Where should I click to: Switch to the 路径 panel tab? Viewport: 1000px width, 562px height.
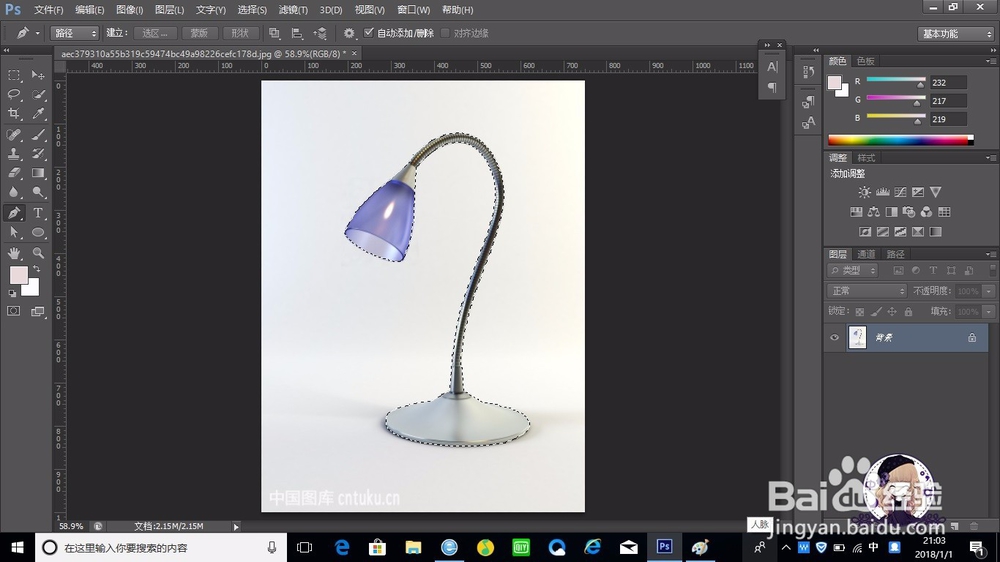coord(895,255)
